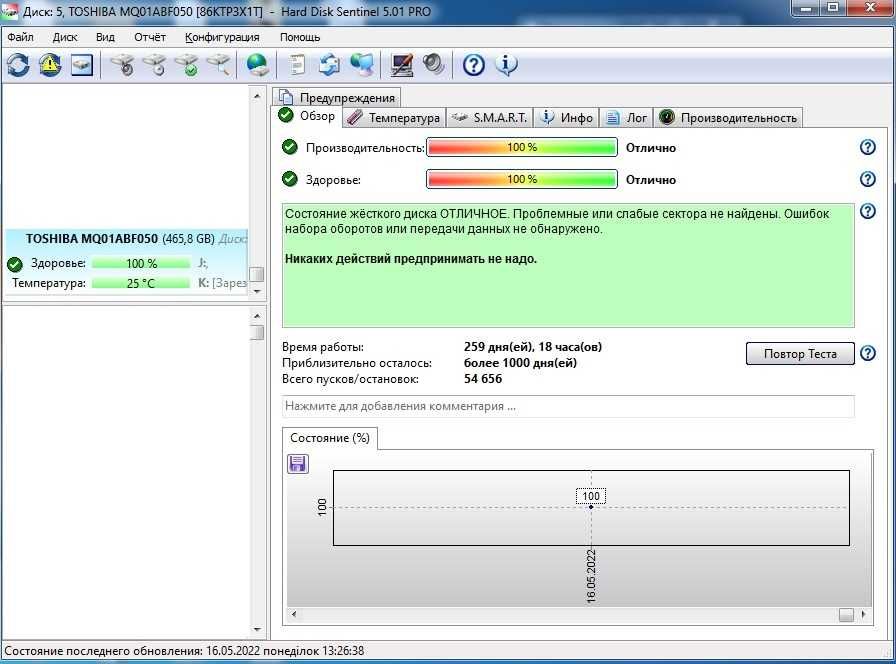Click the 100 data point on the chart
The width and height of the screenshot is (896, 664).
(591, 507)
